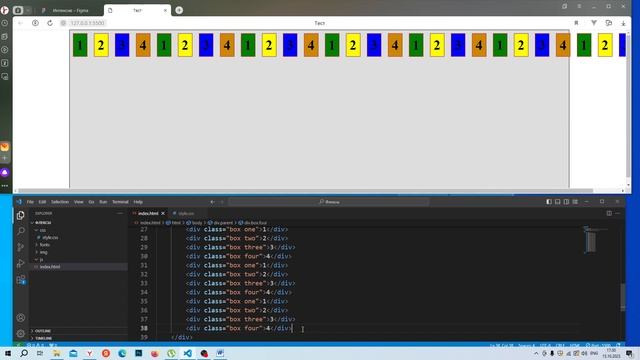Click the div.parent breadcrumb item
The height and width of the screenshot is (360, 640).
point(220,223)
